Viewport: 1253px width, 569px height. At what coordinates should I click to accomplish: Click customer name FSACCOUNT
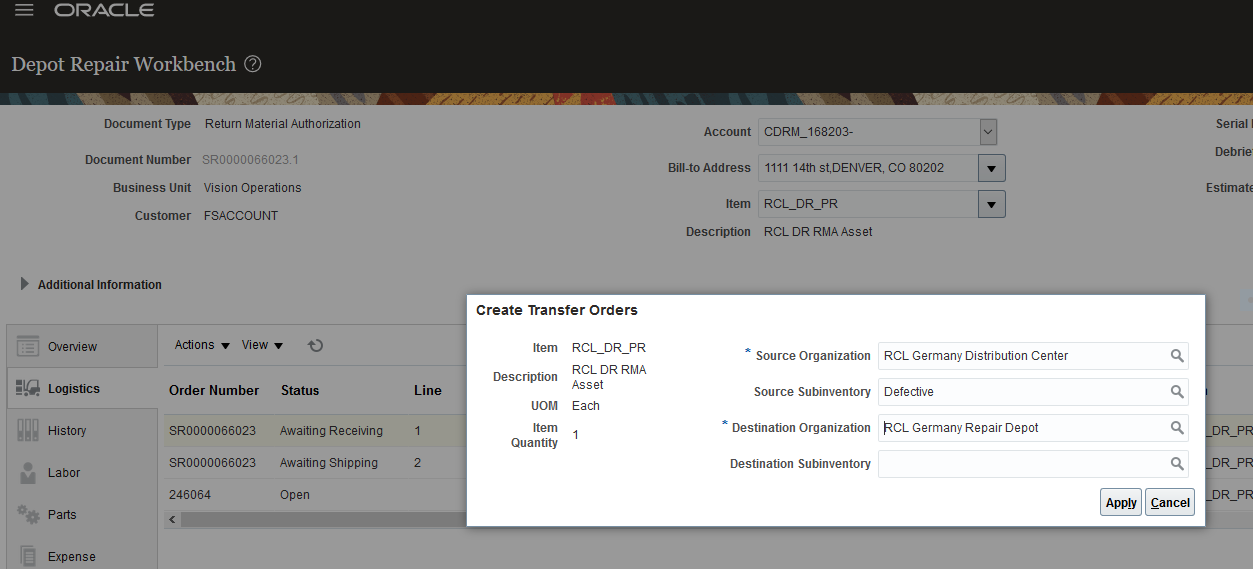[241, 216]
